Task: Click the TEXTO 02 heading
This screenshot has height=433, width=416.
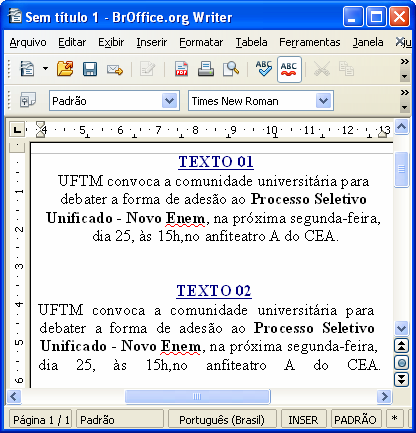Action: click(x=214, y=290)
